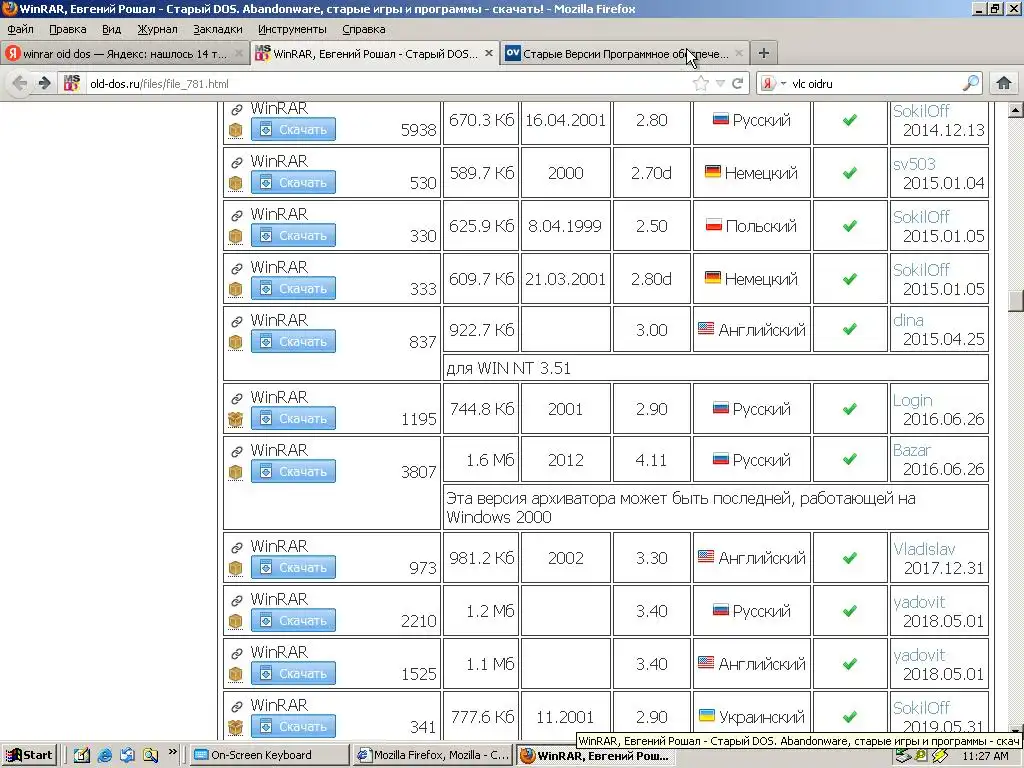This screenshot has width=1024, height=768.
Task: Click the Ukrainian flag in 2.90 row
Action: (707, 715)
